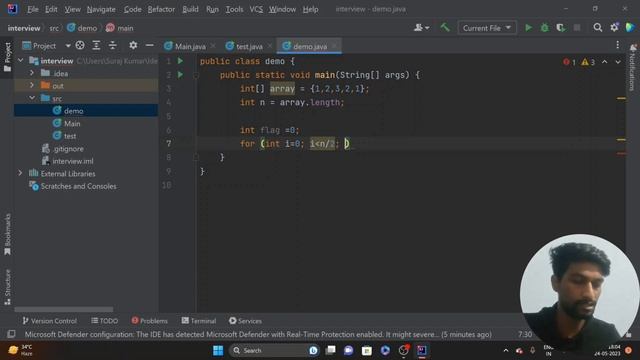Click Project panel horizontal scrollbar
640x360 pixels.
(x=64, y=309)
